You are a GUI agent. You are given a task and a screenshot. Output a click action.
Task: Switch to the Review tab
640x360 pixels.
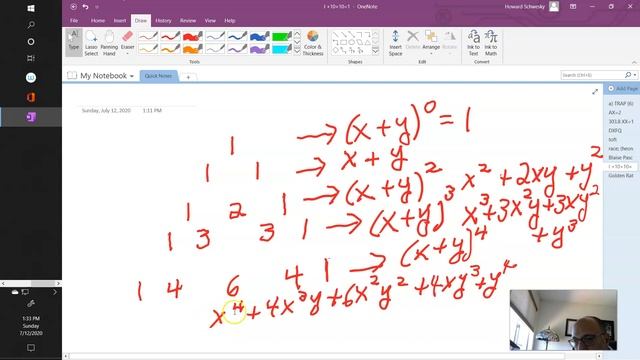click(188, 20)
